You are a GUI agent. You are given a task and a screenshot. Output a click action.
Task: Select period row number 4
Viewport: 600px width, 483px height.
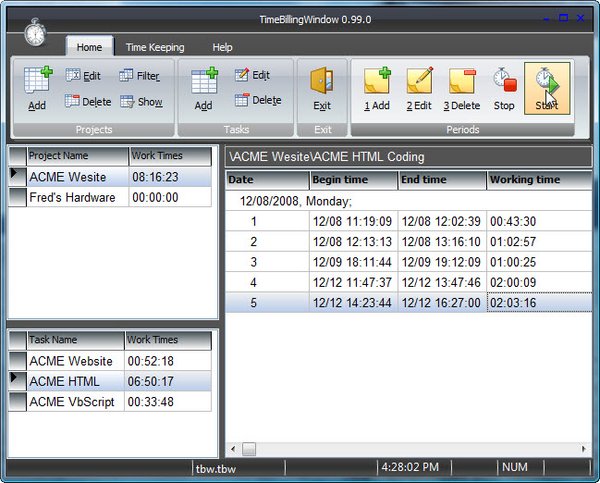409,282
